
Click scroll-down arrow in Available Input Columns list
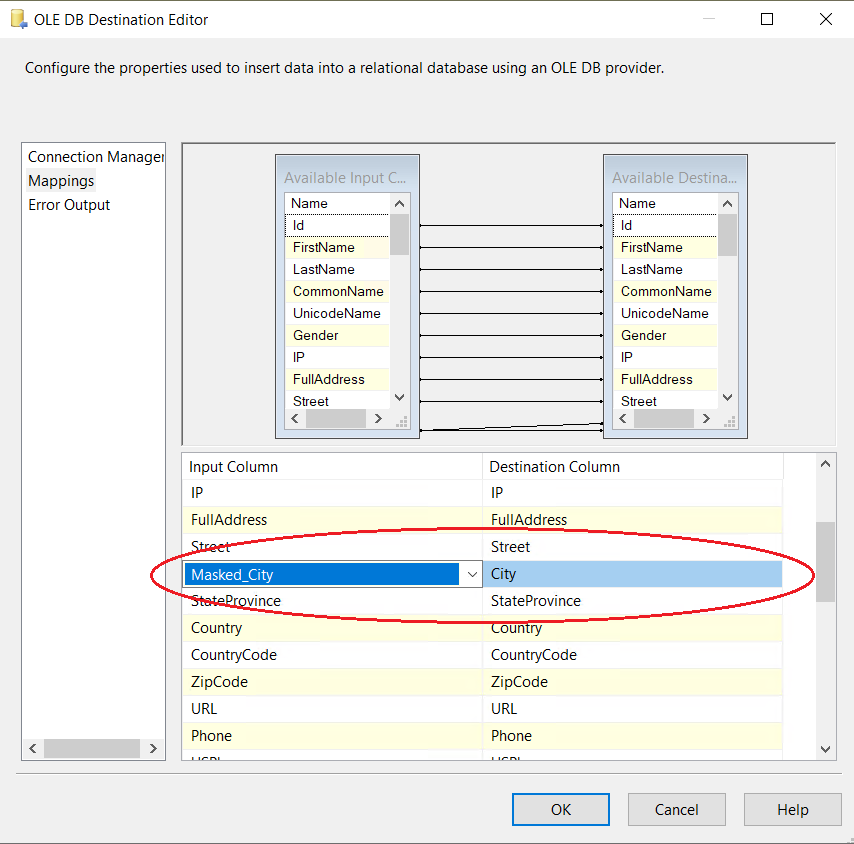(399, 397)
